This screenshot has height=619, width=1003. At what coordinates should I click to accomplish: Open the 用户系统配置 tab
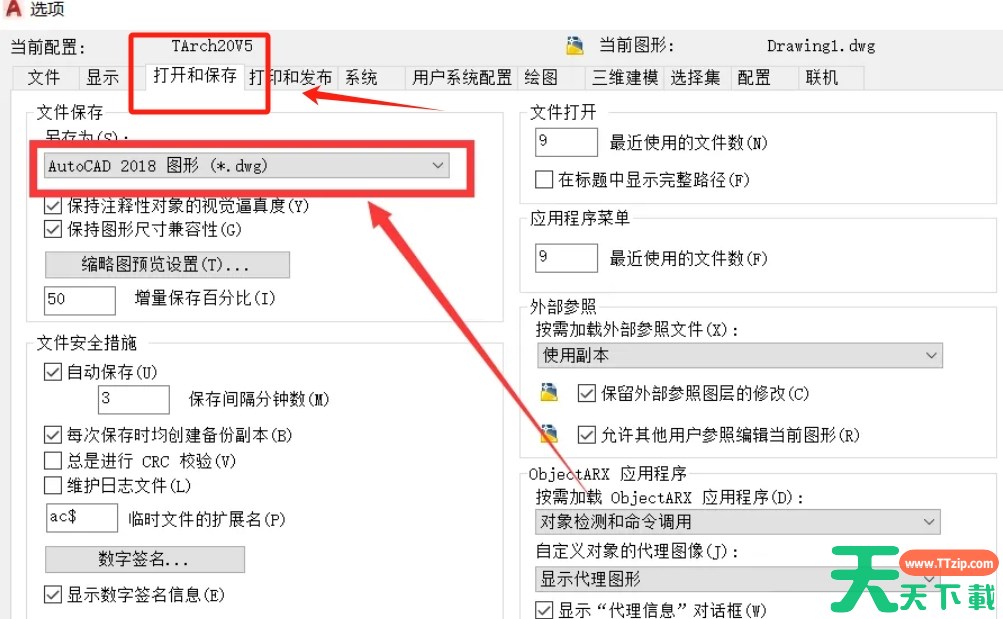point(462,77)
